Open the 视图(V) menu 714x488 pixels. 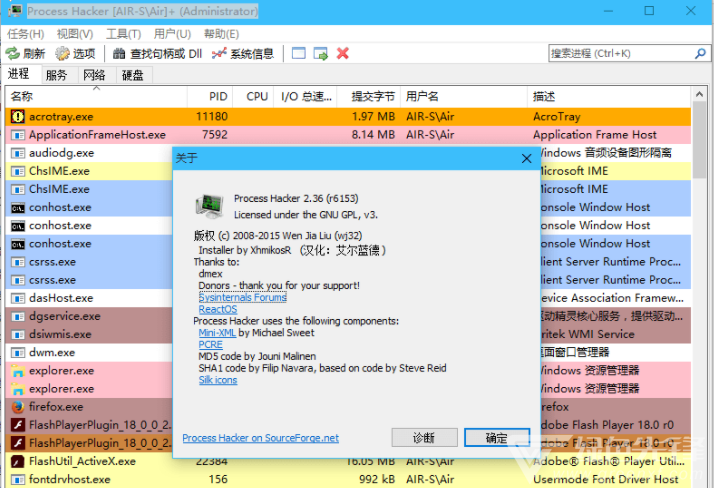coord(75,34)
